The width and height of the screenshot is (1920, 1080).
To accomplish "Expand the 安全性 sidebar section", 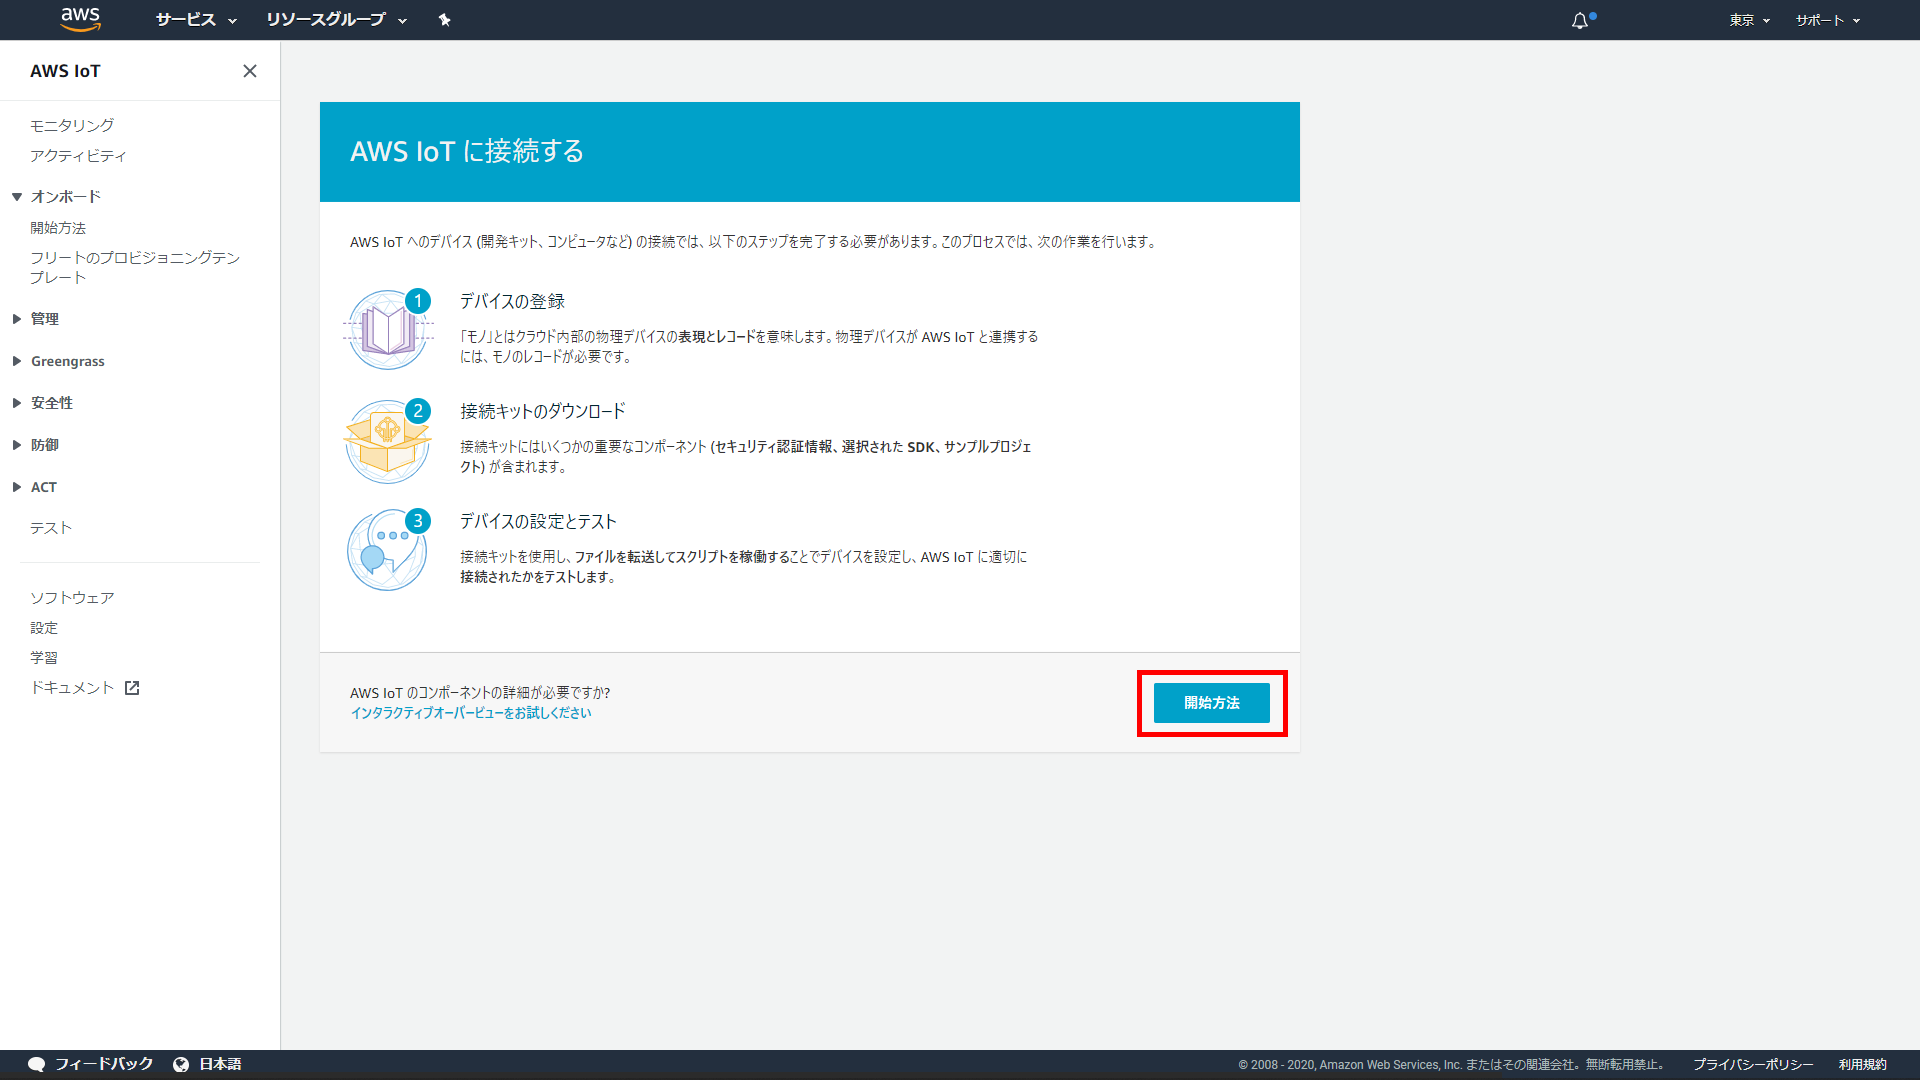I will point(17,403).
